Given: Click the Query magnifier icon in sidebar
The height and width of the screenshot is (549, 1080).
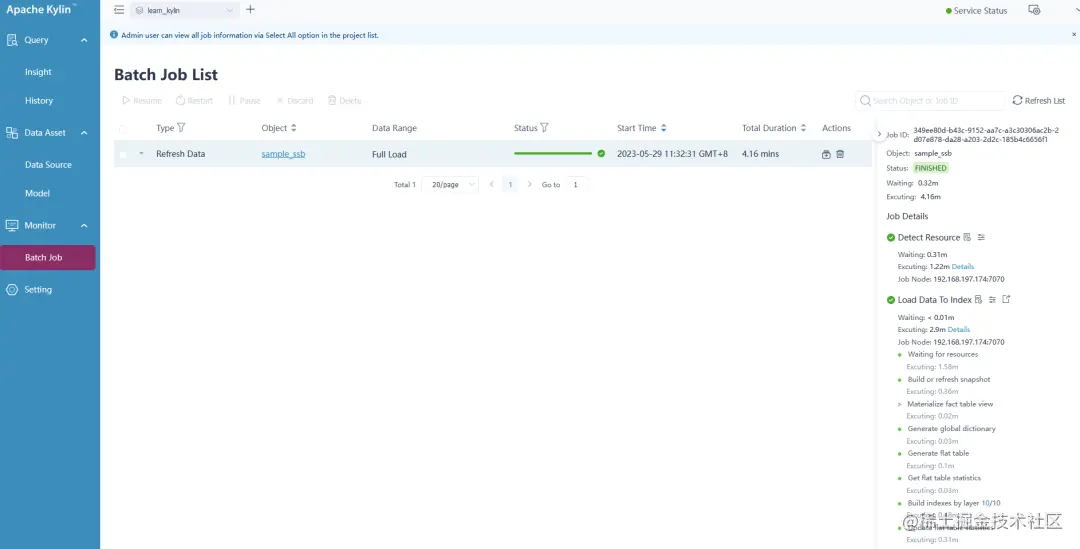Looking at the screenshot, I should pos(12,40).
